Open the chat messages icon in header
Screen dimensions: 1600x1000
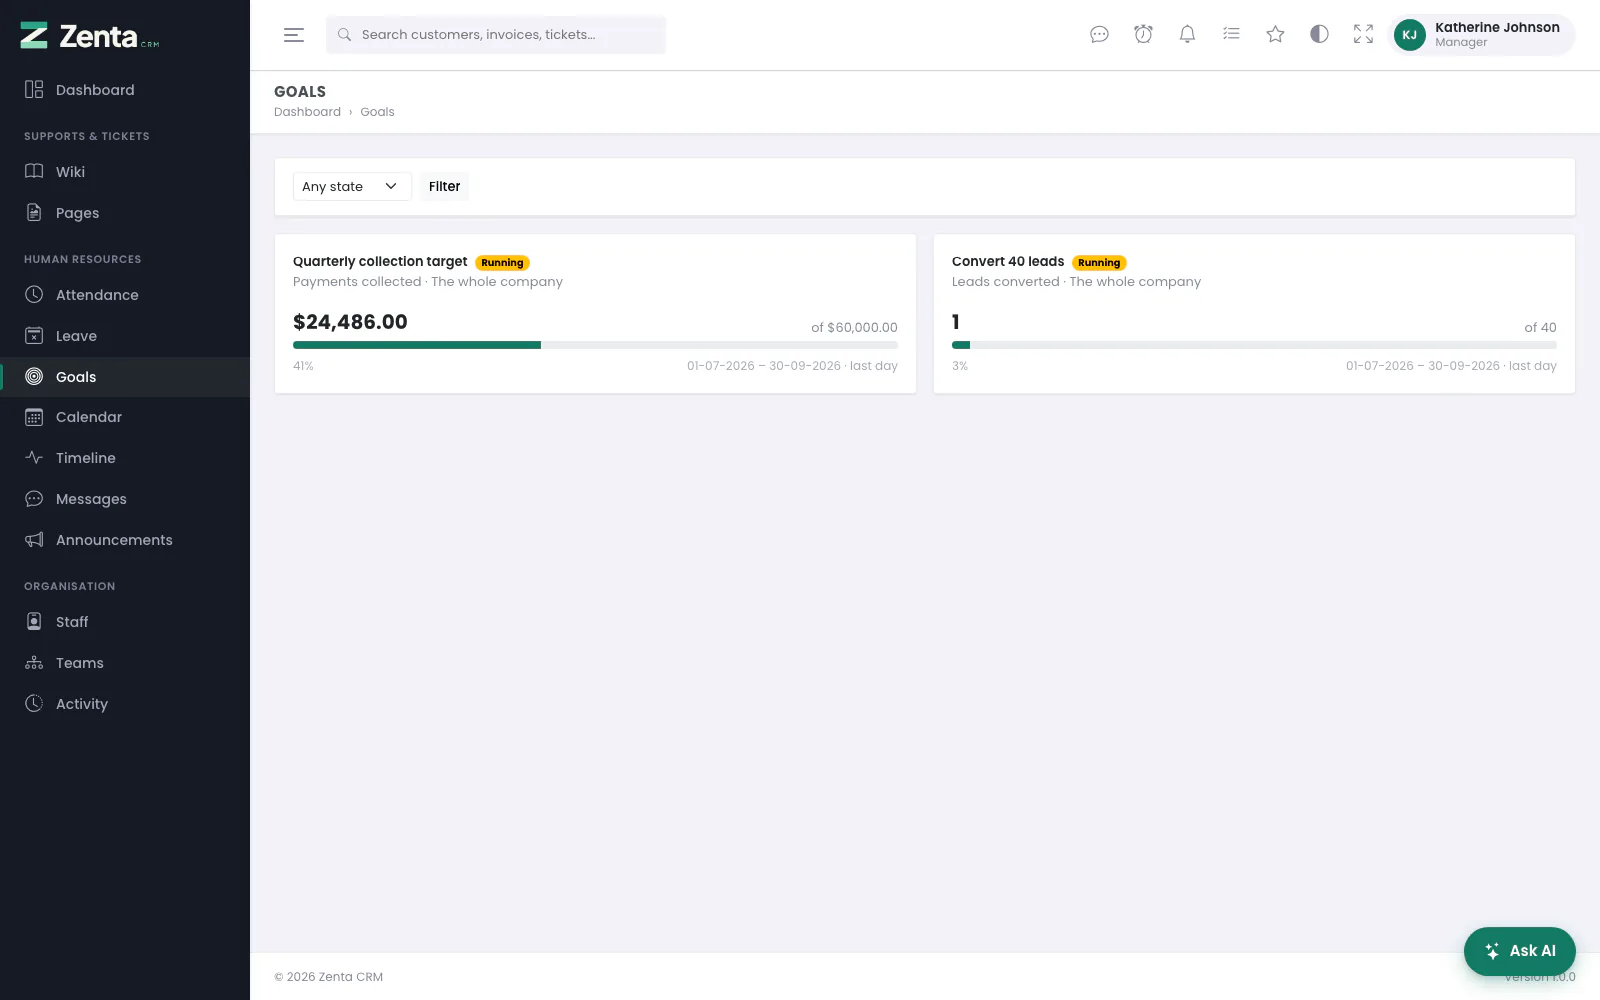pos(1099,35)
